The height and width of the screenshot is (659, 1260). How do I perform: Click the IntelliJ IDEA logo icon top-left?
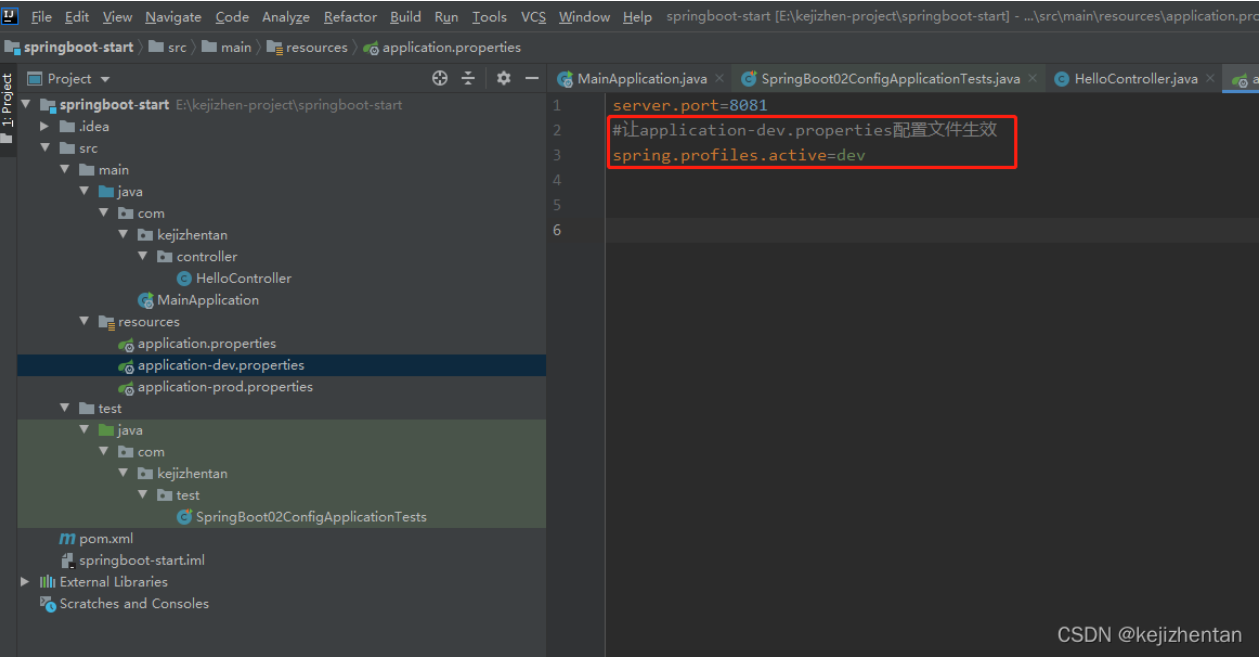pyautogui.click(x=10, y=16)
